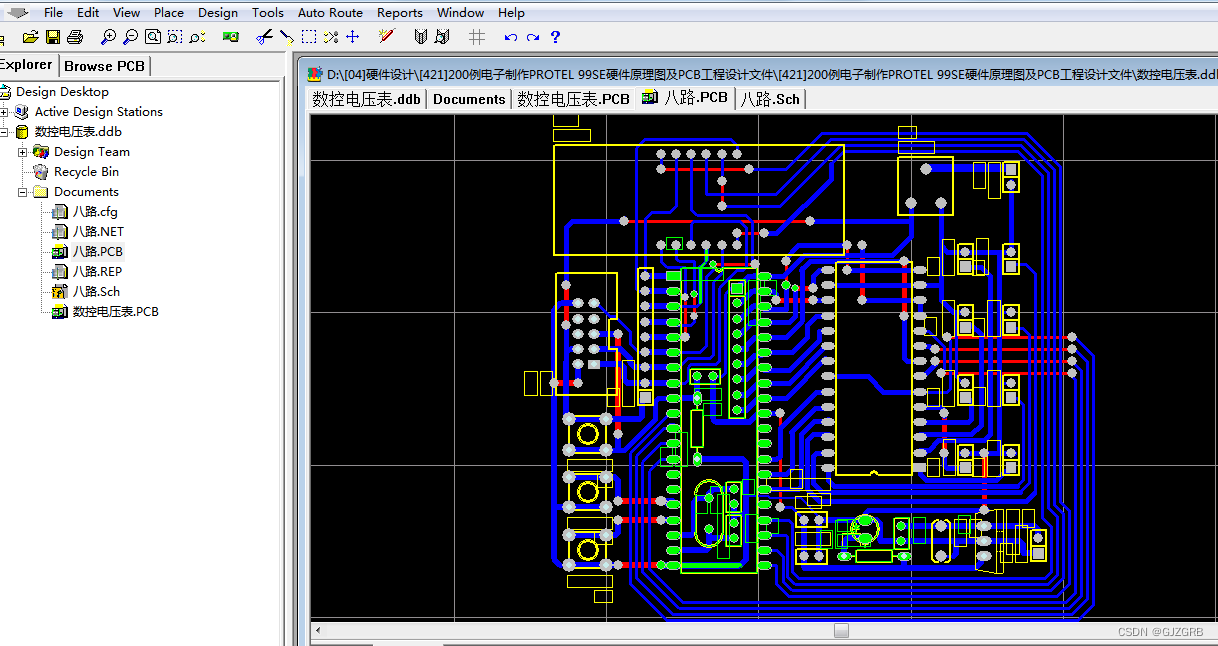The height and width of the screenshot is (646, 1218).
Task: Click the Print toolbar icon
Action: [x=74, y=36]
